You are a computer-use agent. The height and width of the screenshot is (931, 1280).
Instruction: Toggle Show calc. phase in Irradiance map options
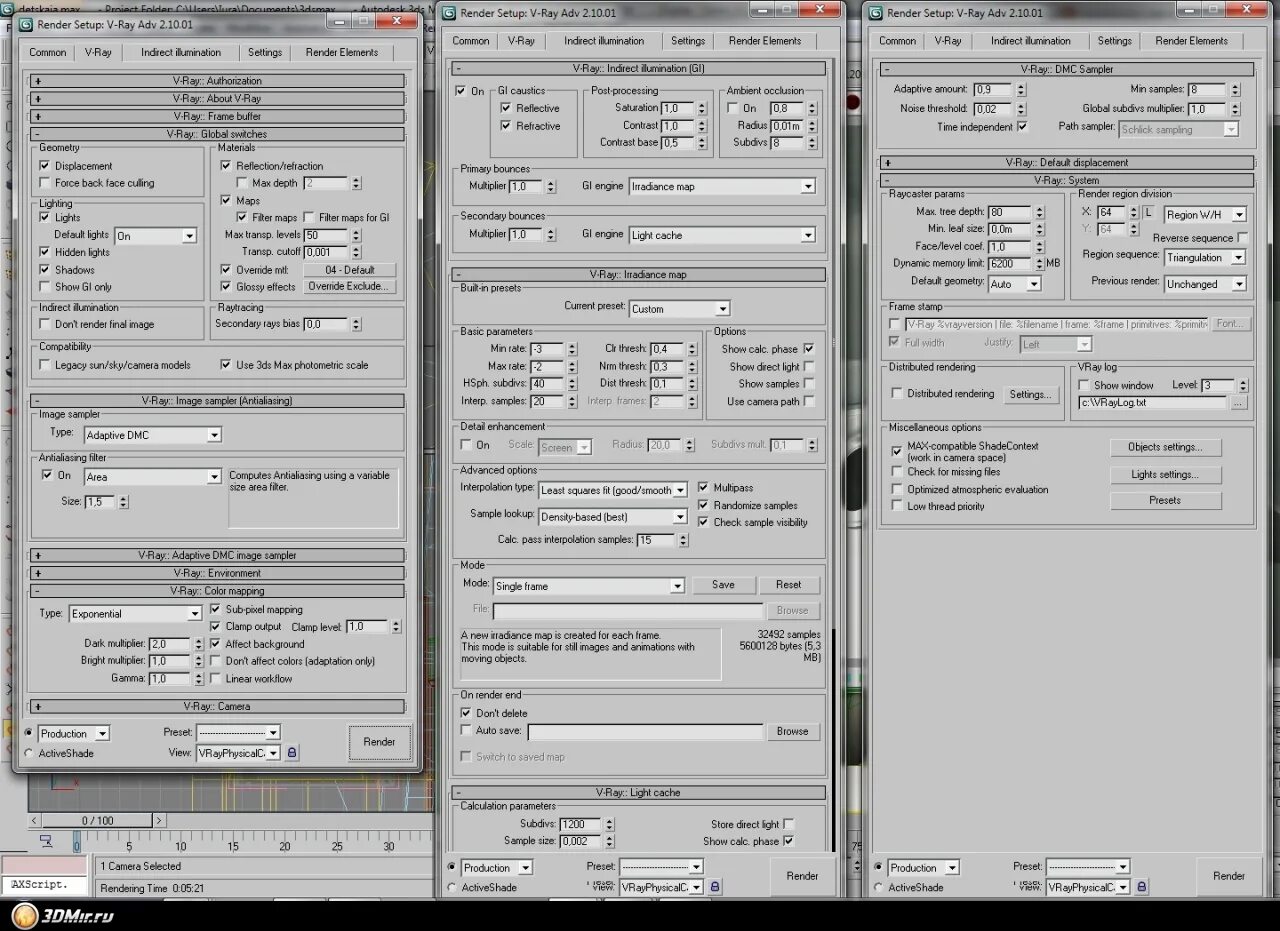[808, 349]
